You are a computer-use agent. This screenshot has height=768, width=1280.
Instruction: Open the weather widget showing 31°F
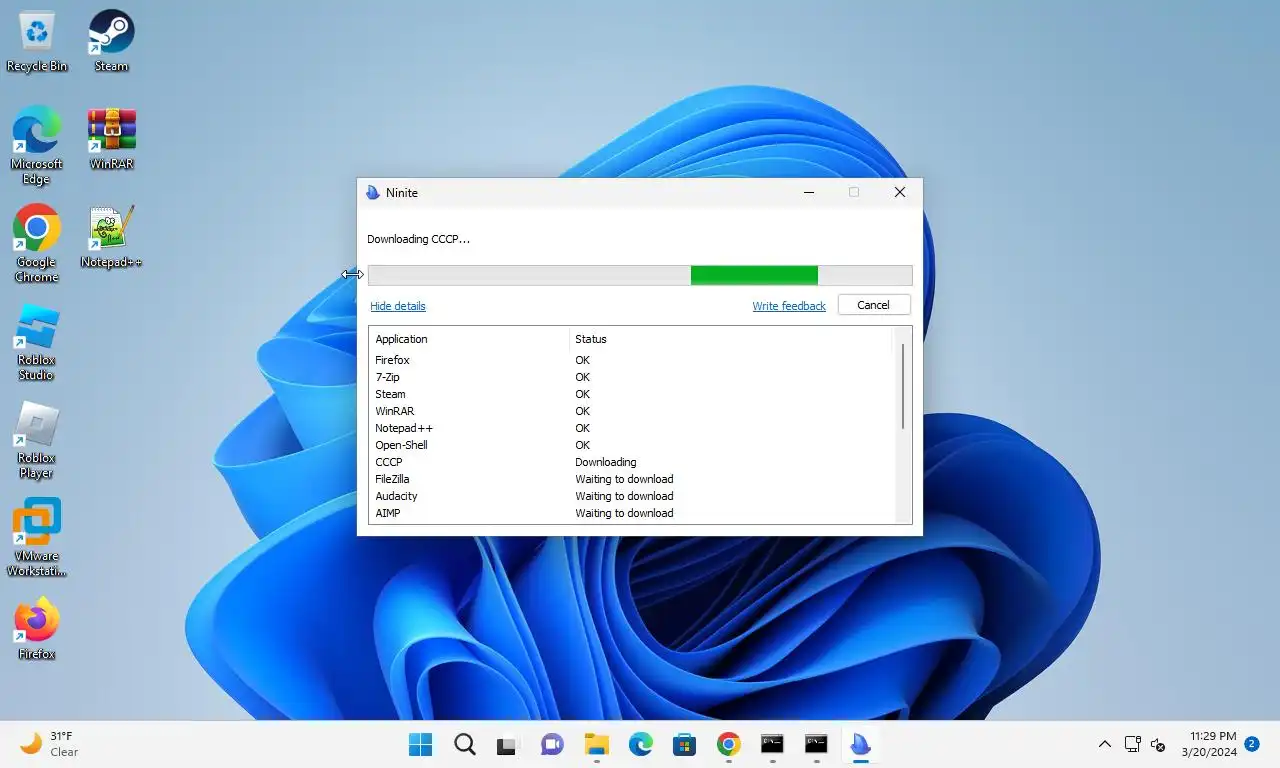pos(50,744)
